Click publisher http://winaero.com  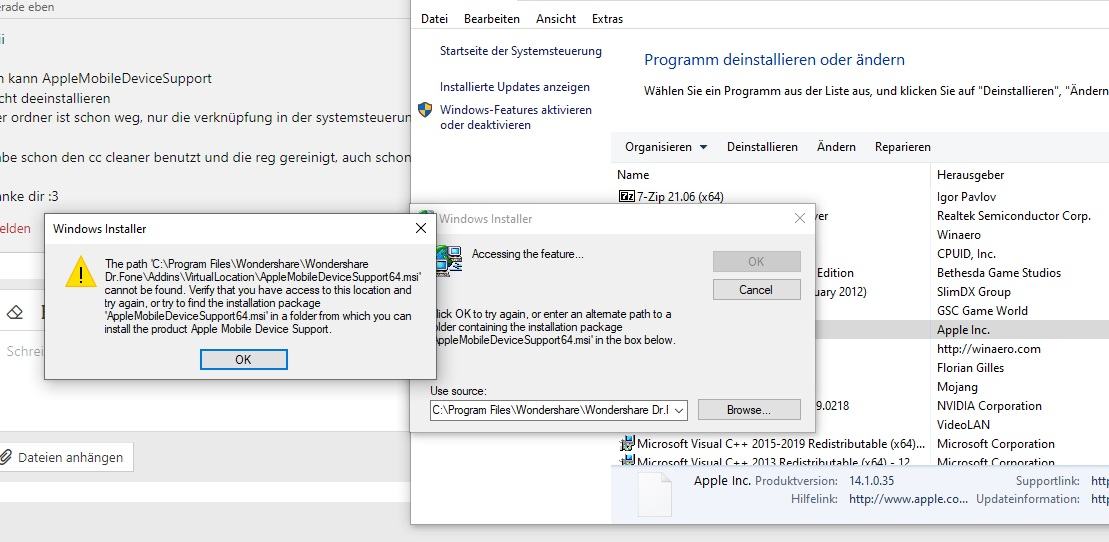pos(988,349)
